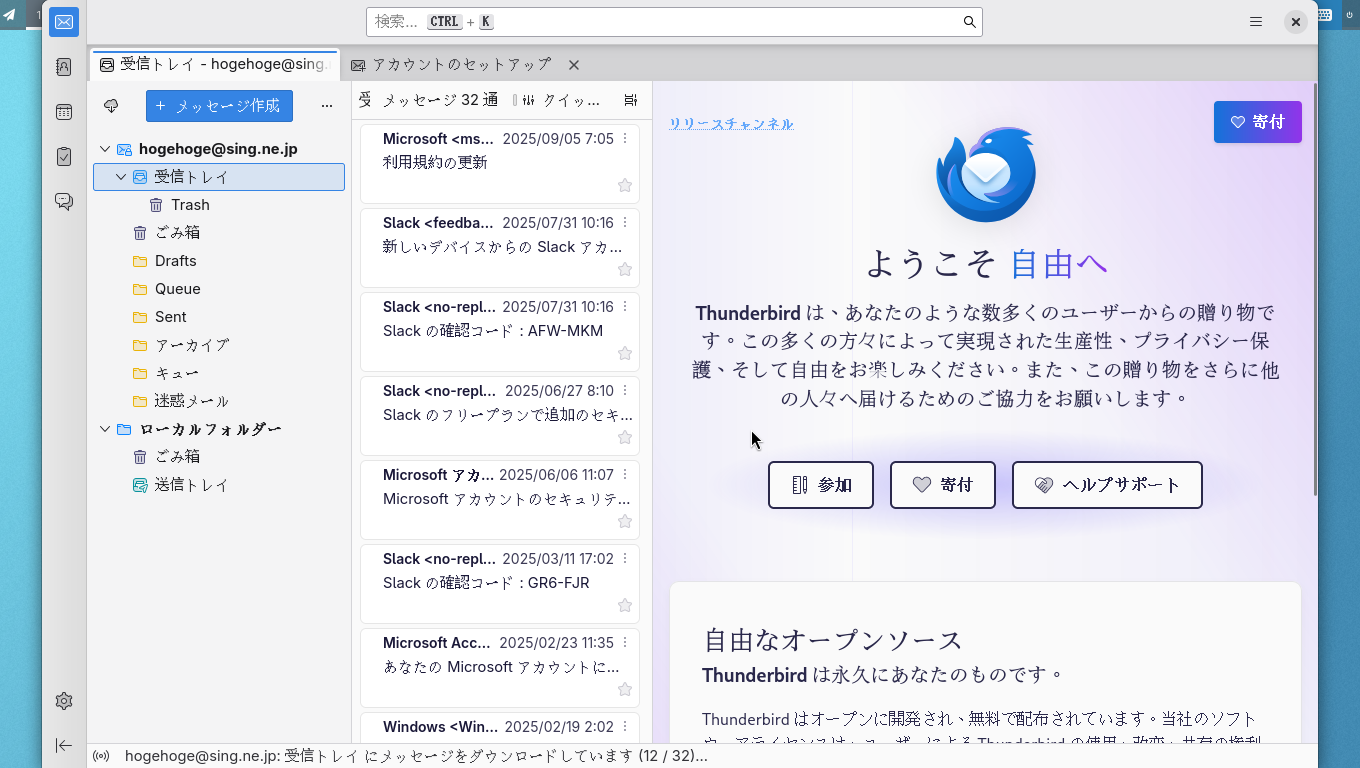1360x768 pixels.
Task: Select the アーカイブ folder
Action: point(219,345)
